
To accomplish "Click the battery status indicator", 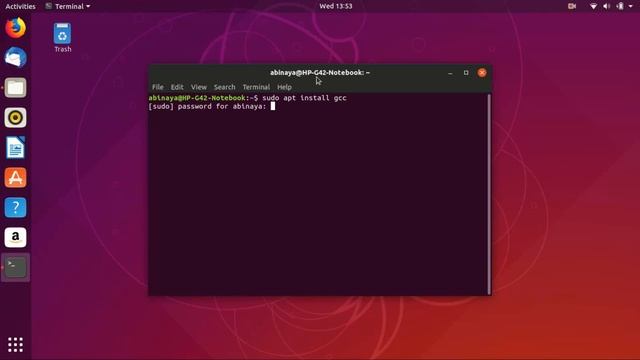I will [x=620, y=6].
